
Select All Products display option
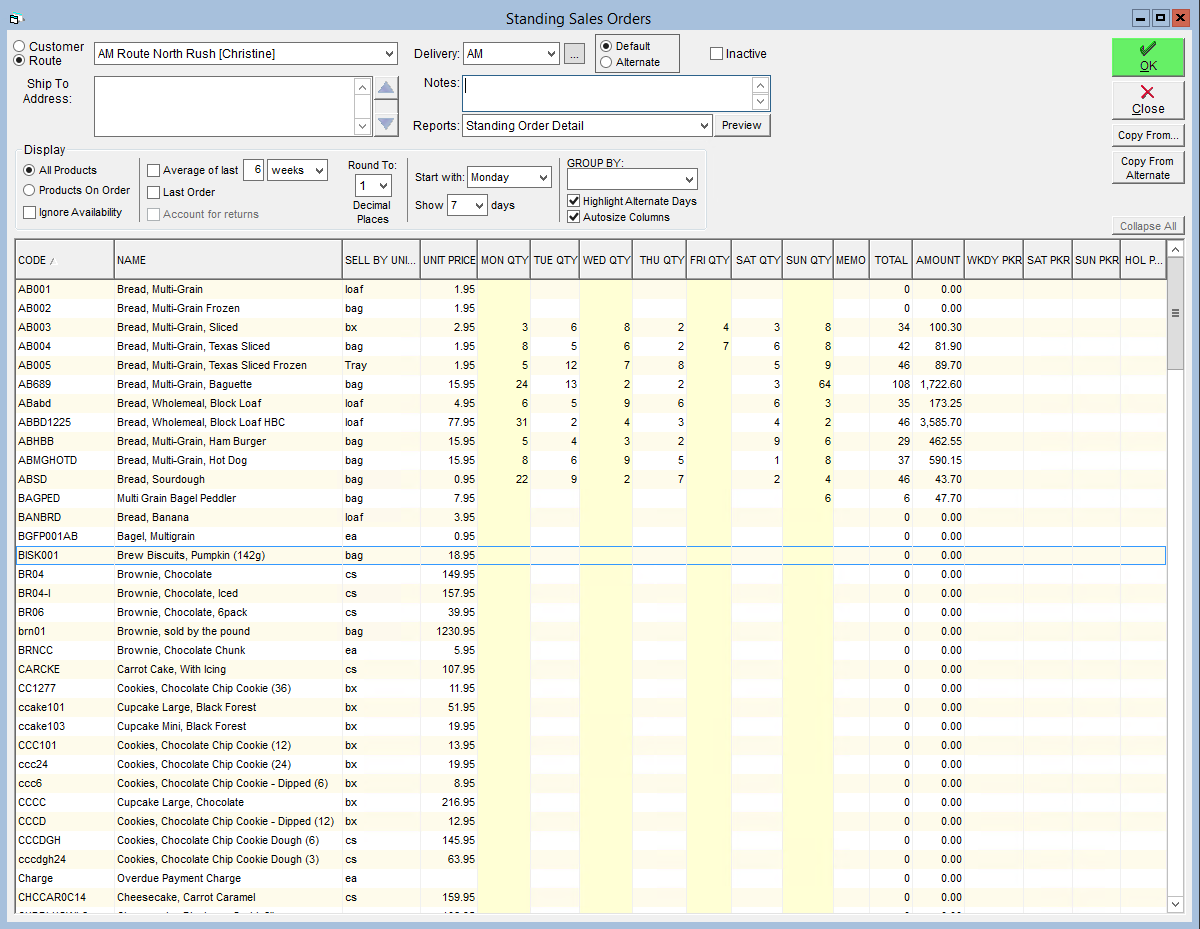click(x=29, y=170)
